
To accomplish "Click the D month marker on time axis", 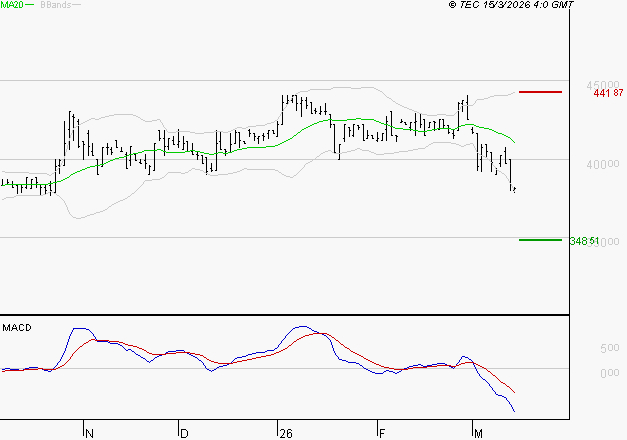I will pyautogui.click(x=184, y=434).
